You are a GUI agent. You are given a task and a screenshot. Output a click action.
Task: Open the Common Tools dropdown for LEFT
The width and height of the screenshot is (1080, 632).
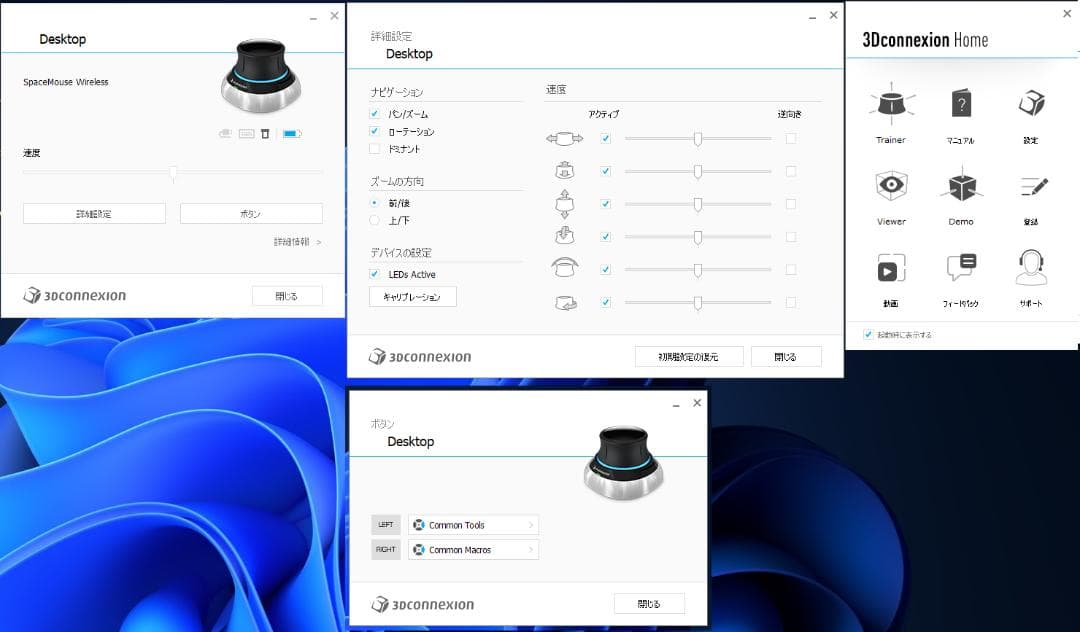pos(472,524)
